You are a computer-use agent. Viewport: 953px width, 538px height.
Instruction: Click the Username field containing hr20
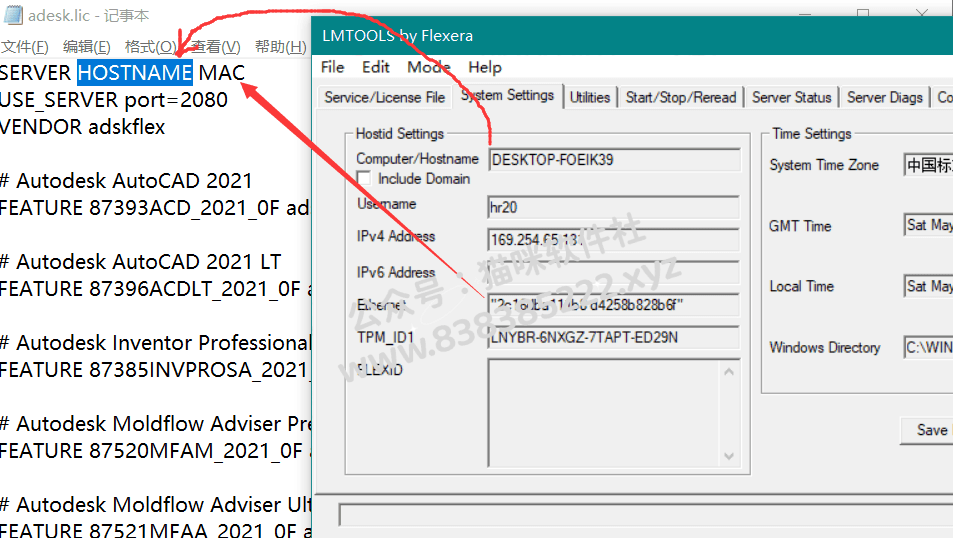point(614,207)
